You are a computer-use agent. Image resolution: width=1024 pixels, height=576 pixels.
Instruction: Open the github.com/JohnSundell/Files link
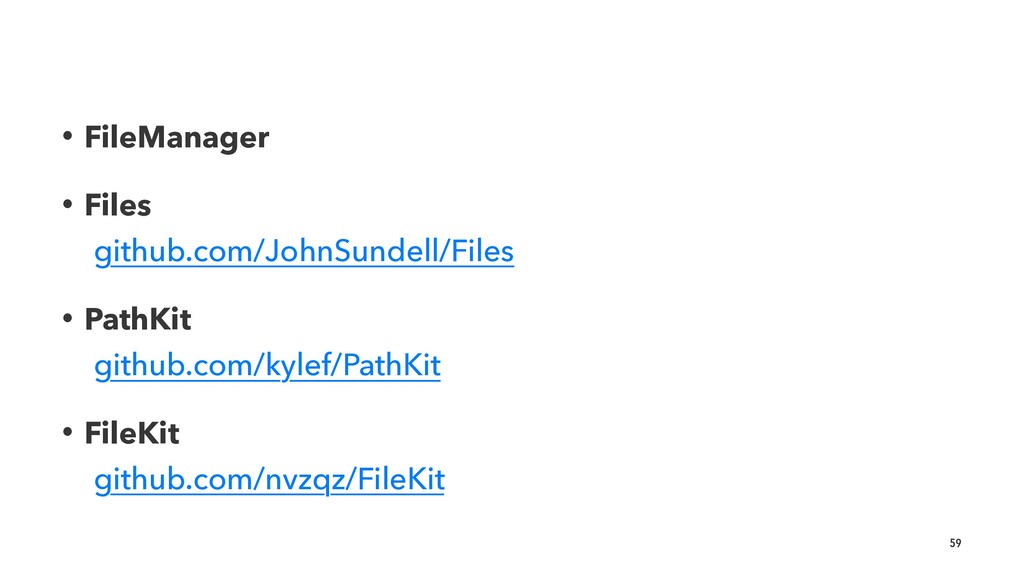pos(304,251)
